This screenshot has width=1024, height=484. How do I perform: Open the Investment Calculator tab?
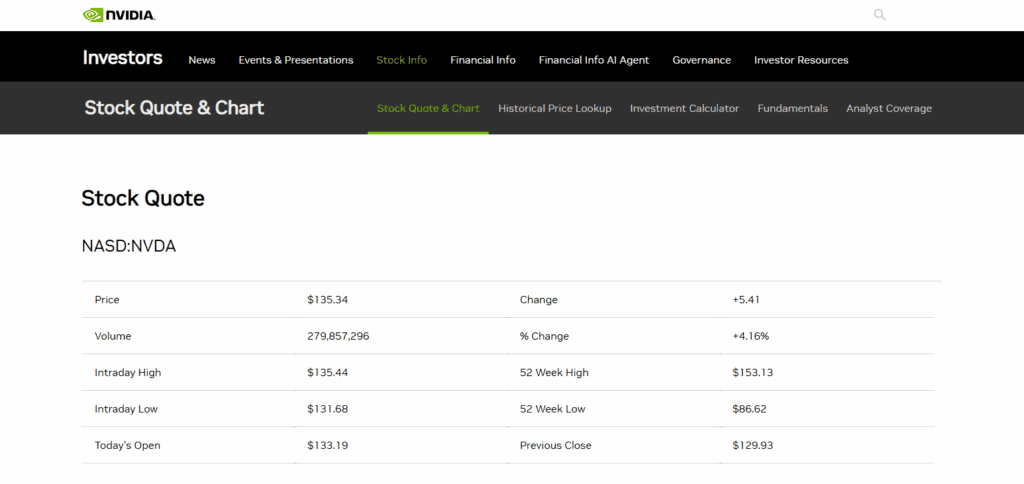(x=684, y=108)
